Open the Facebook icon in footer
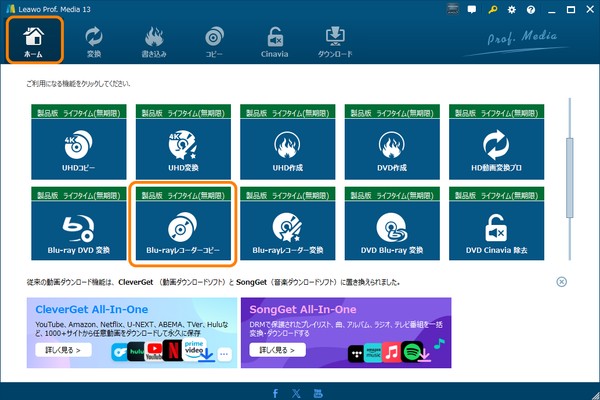Image resolution: width=600 pixels, height=400 pixels. 275,393
